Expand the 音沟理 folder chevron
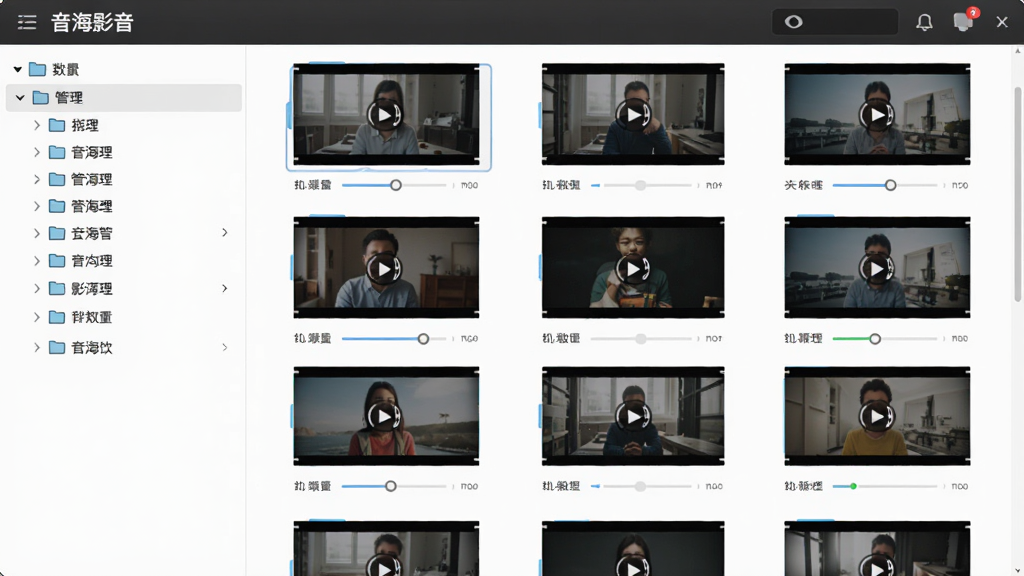This screenshot has height=576, width=1024. (37, 261)
